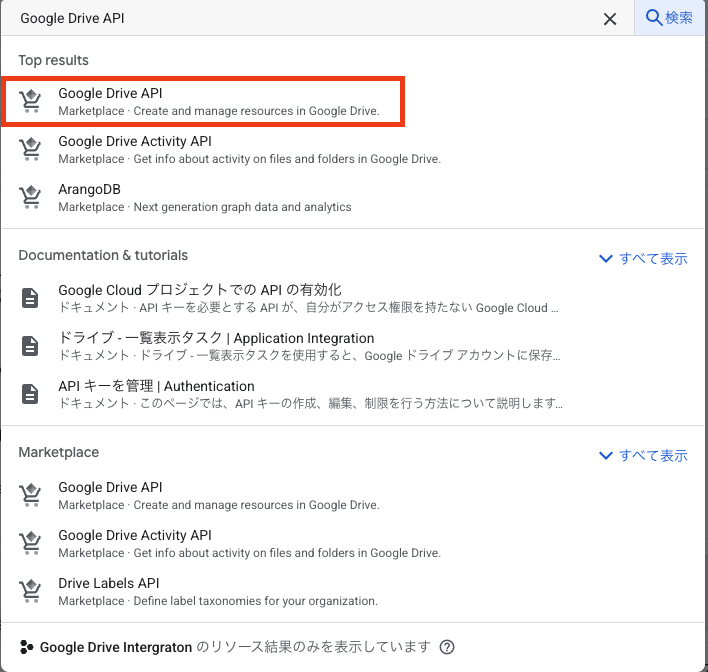This screenshot has width=708, height=672.
Task: Click into the Google Drive API search field
Action: [300, 18]
